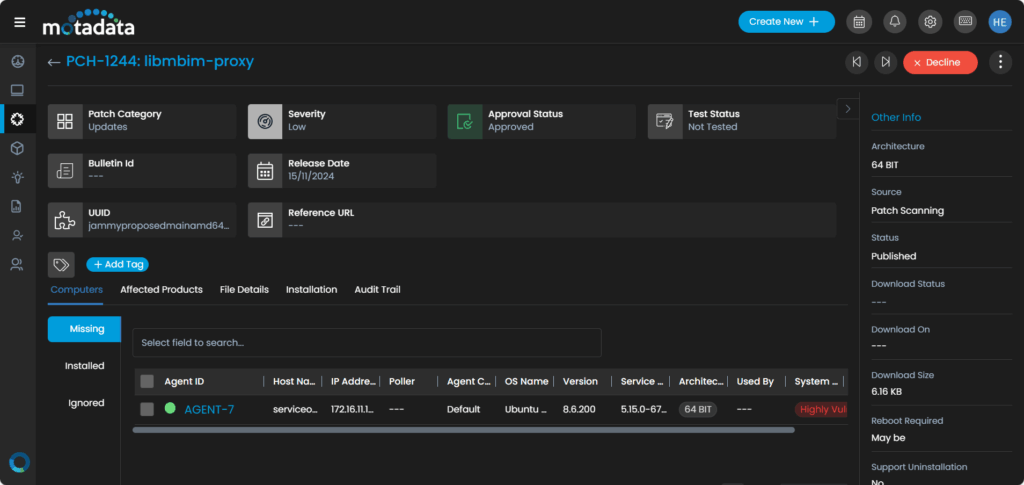The width and height of the screenshot is (1024, 485).
Task: Open the notifications bell
Action: pos(895,22)
